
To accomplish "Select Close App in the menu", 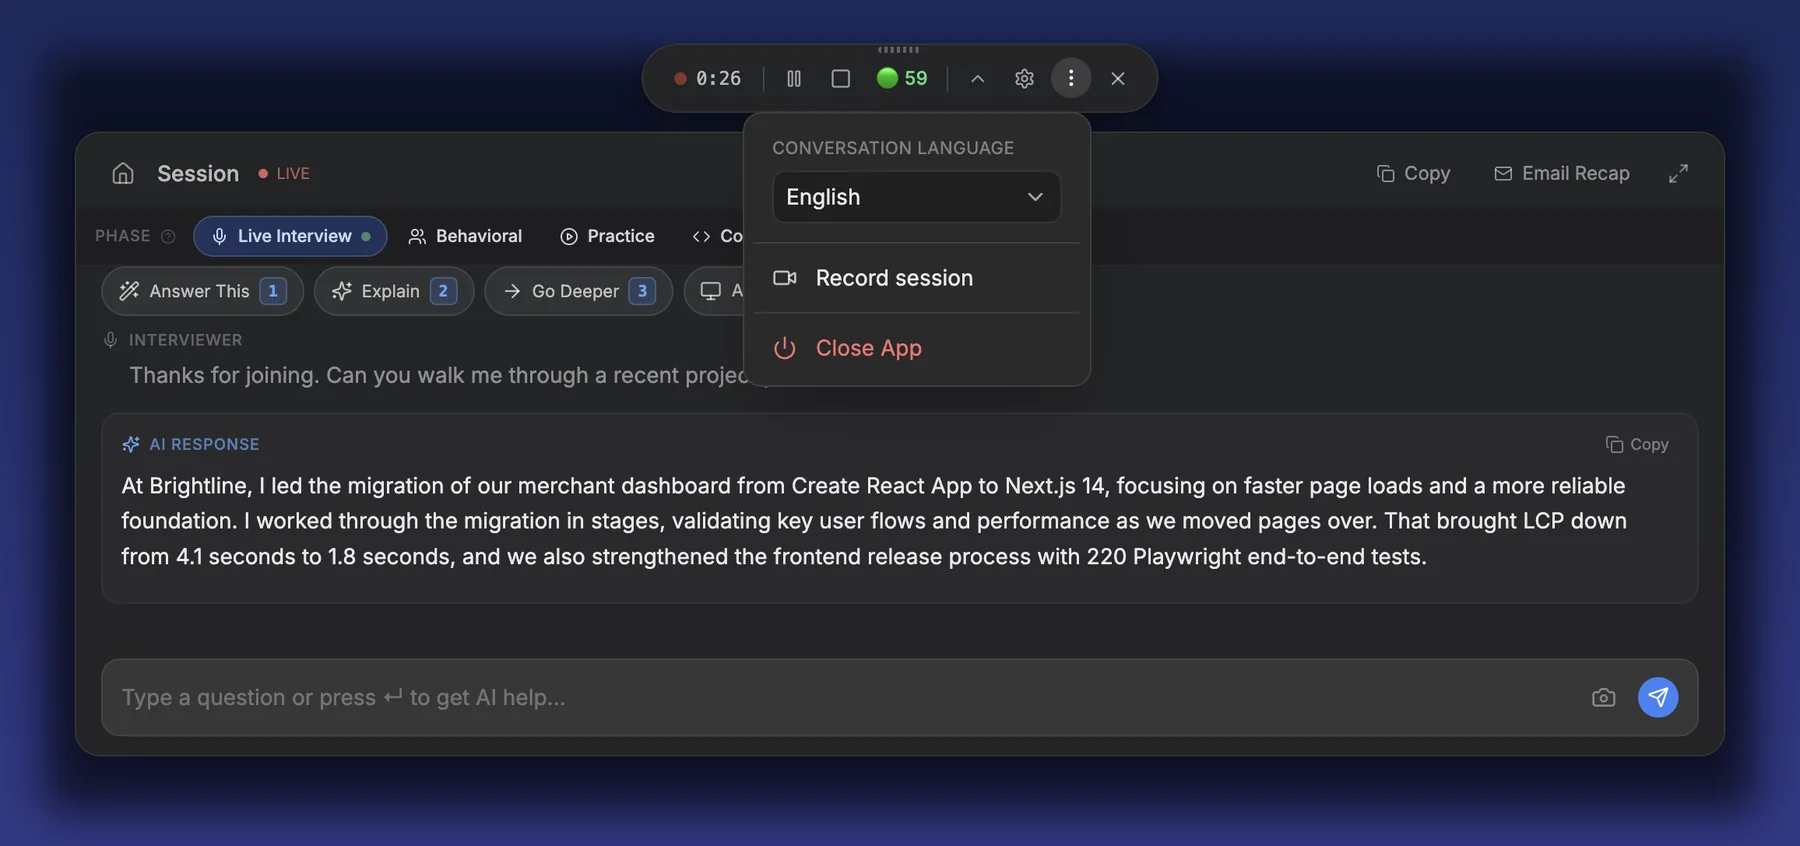I will coord(916,348).
